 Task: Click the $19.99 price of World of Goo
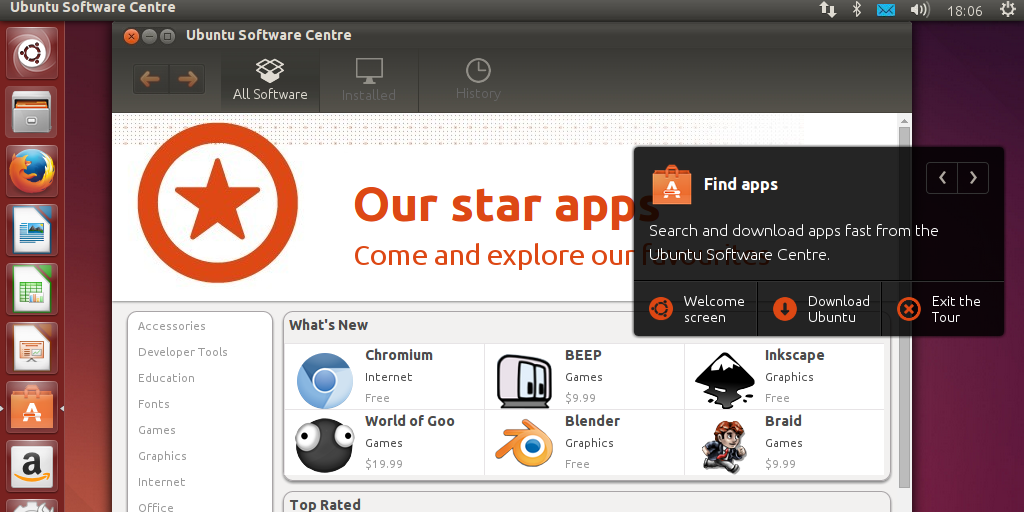coord(384,464)
